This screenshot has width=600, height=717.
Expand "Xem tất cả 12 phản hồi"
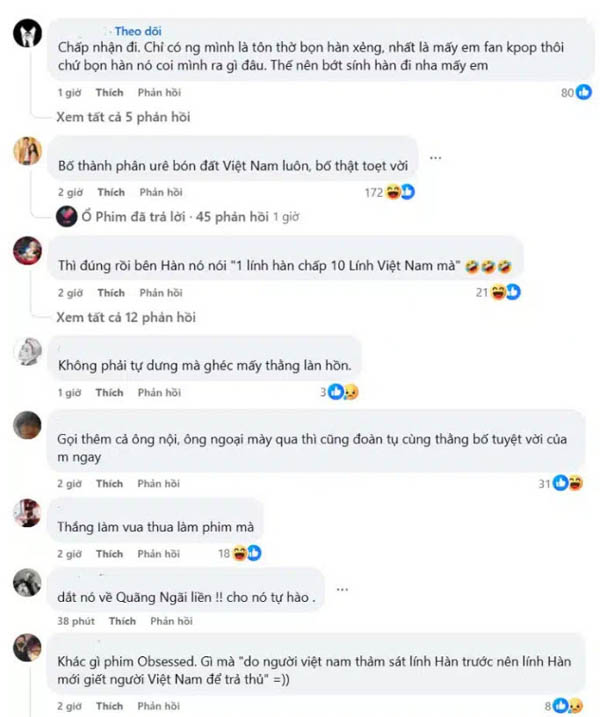pyautogui.click(x=126, y=317)
